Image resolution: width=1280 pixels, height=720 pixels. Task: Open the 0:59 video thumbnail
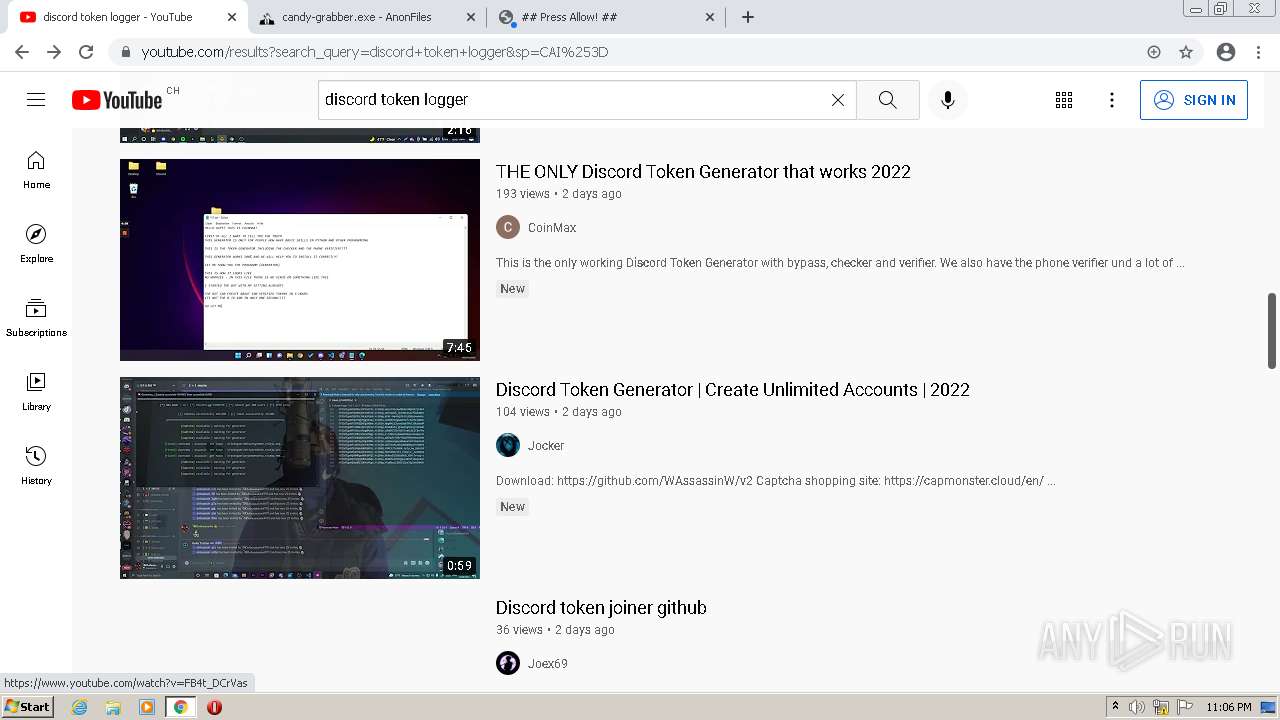click(300, 478)
